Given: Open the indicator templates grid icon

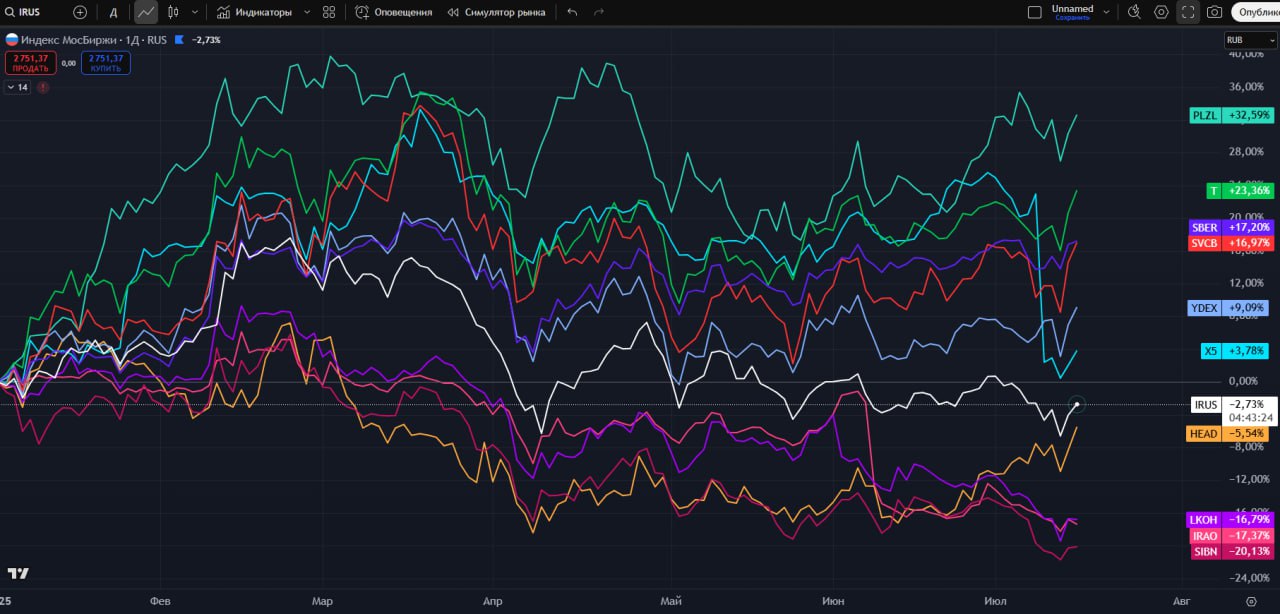Looking at the screenshot, I should (x=329, y=12).
